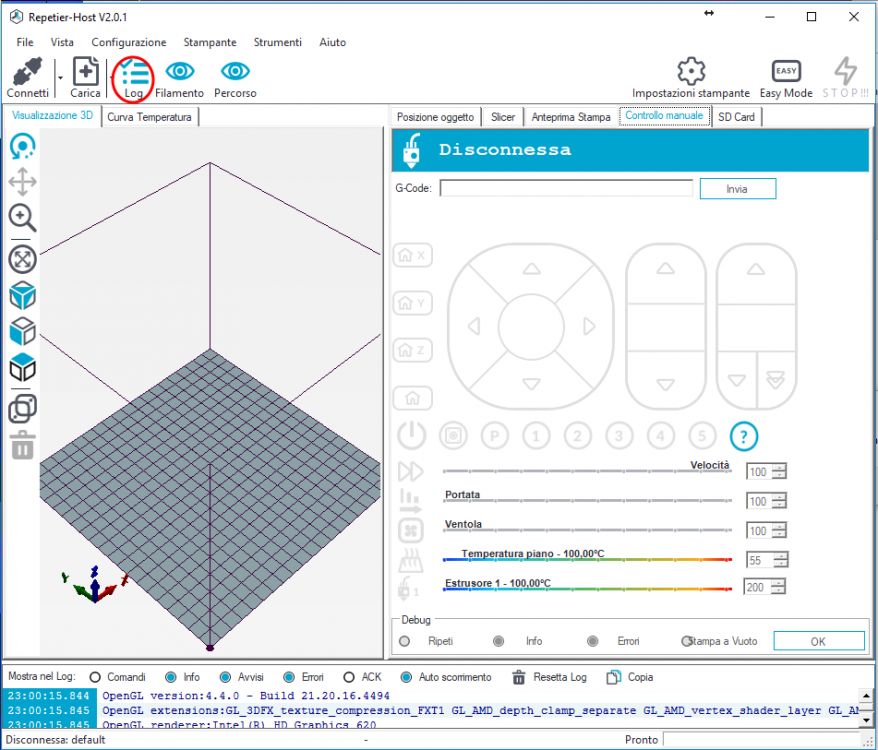
Task: Toggle the Log list icon
Action: pos(133,73)
